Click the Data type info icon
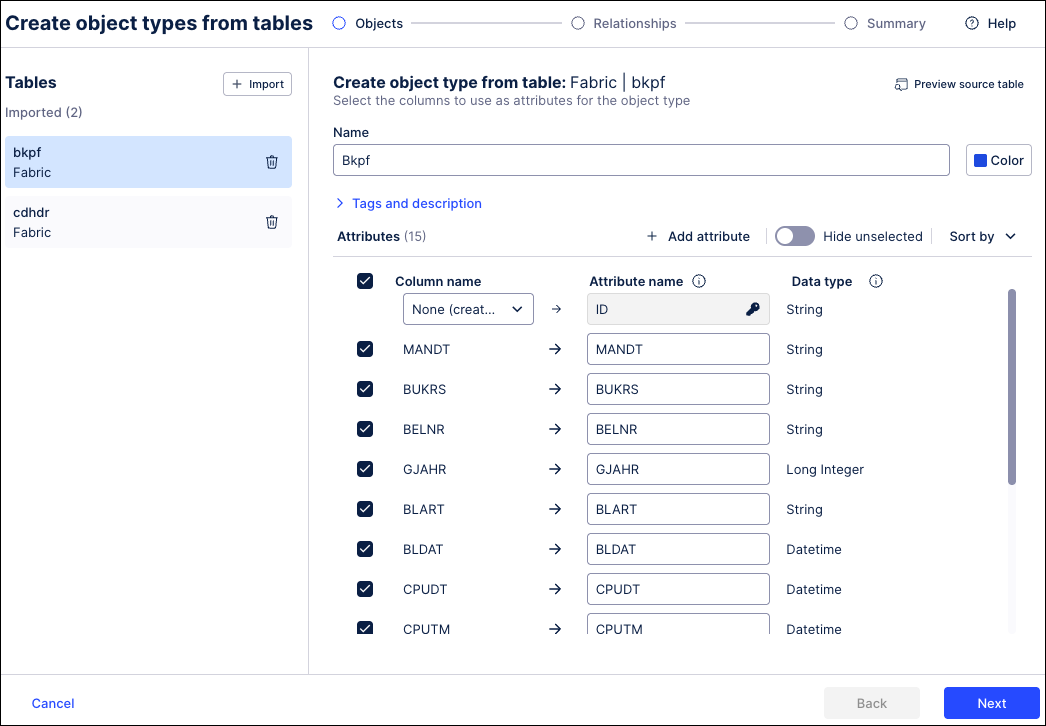The image size is (1046, 726). (875, 280)
